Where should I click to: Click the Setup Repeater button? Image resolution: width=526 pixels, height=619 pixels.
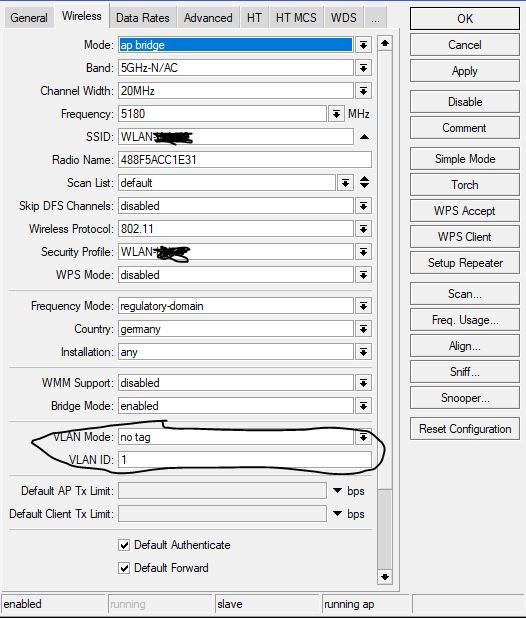pos(465,263)
